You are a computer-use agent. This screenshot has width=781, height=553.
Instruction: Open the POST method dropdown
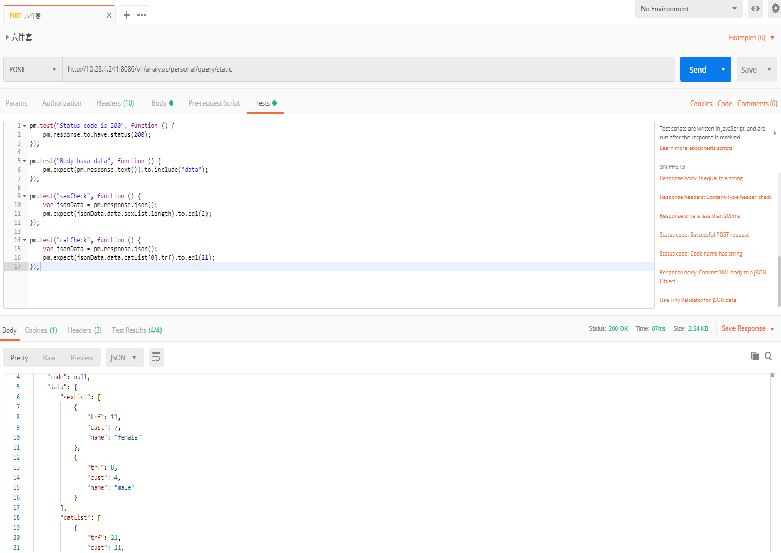pos(33,70)
